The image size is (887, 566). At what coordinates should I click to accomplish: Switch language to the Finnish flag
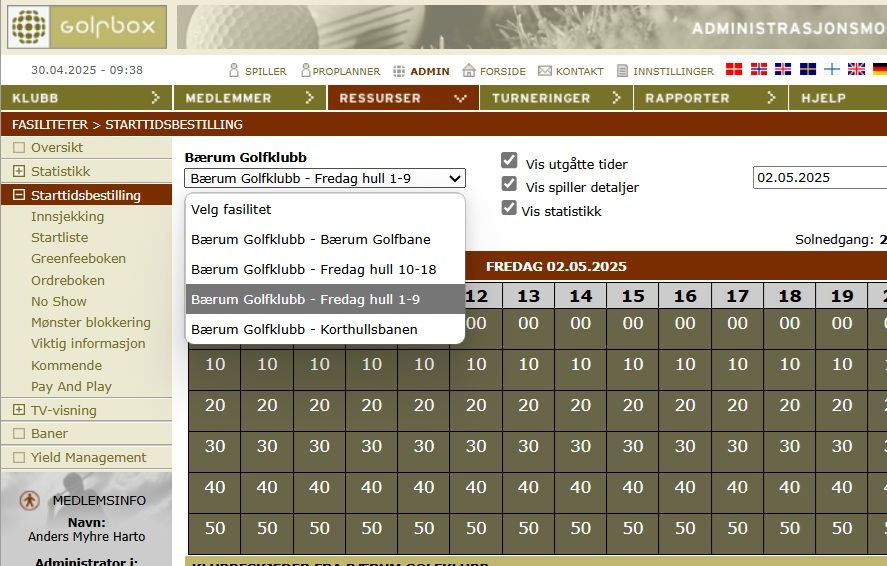click(x=832, y=69)
